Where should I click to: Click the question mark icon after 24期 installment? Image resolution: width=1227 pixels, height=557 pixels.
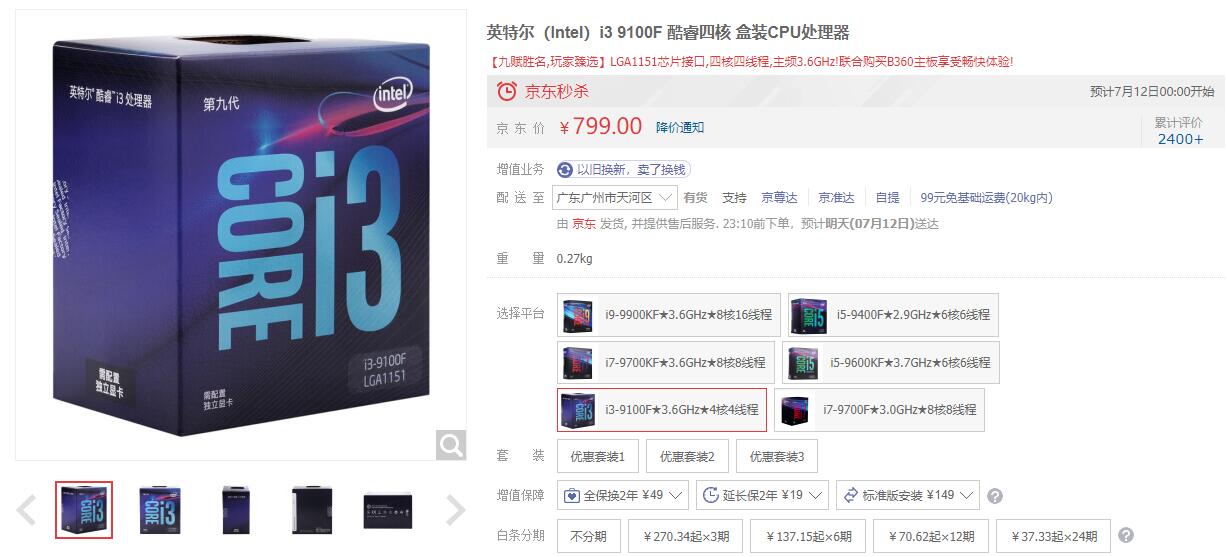pyautogui.click(x=1126, y=535)
